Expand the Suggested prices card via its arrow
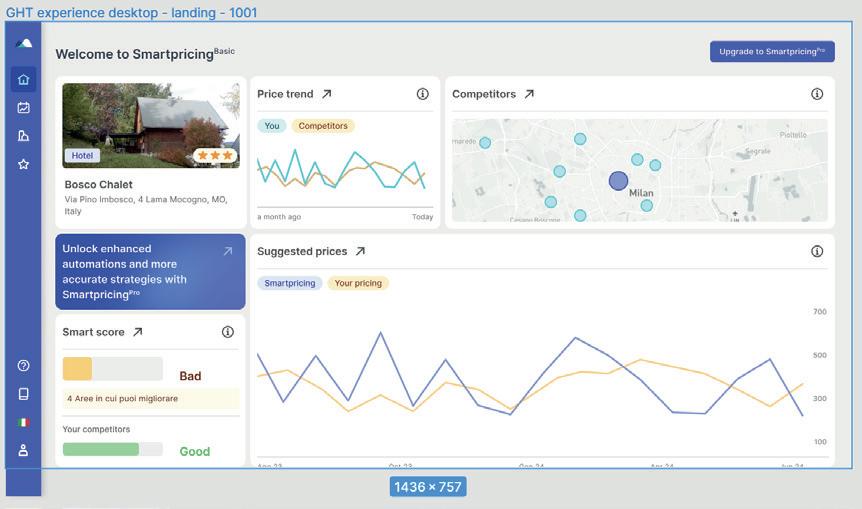The height and width of the screenshot is (509, 862). 360,251
